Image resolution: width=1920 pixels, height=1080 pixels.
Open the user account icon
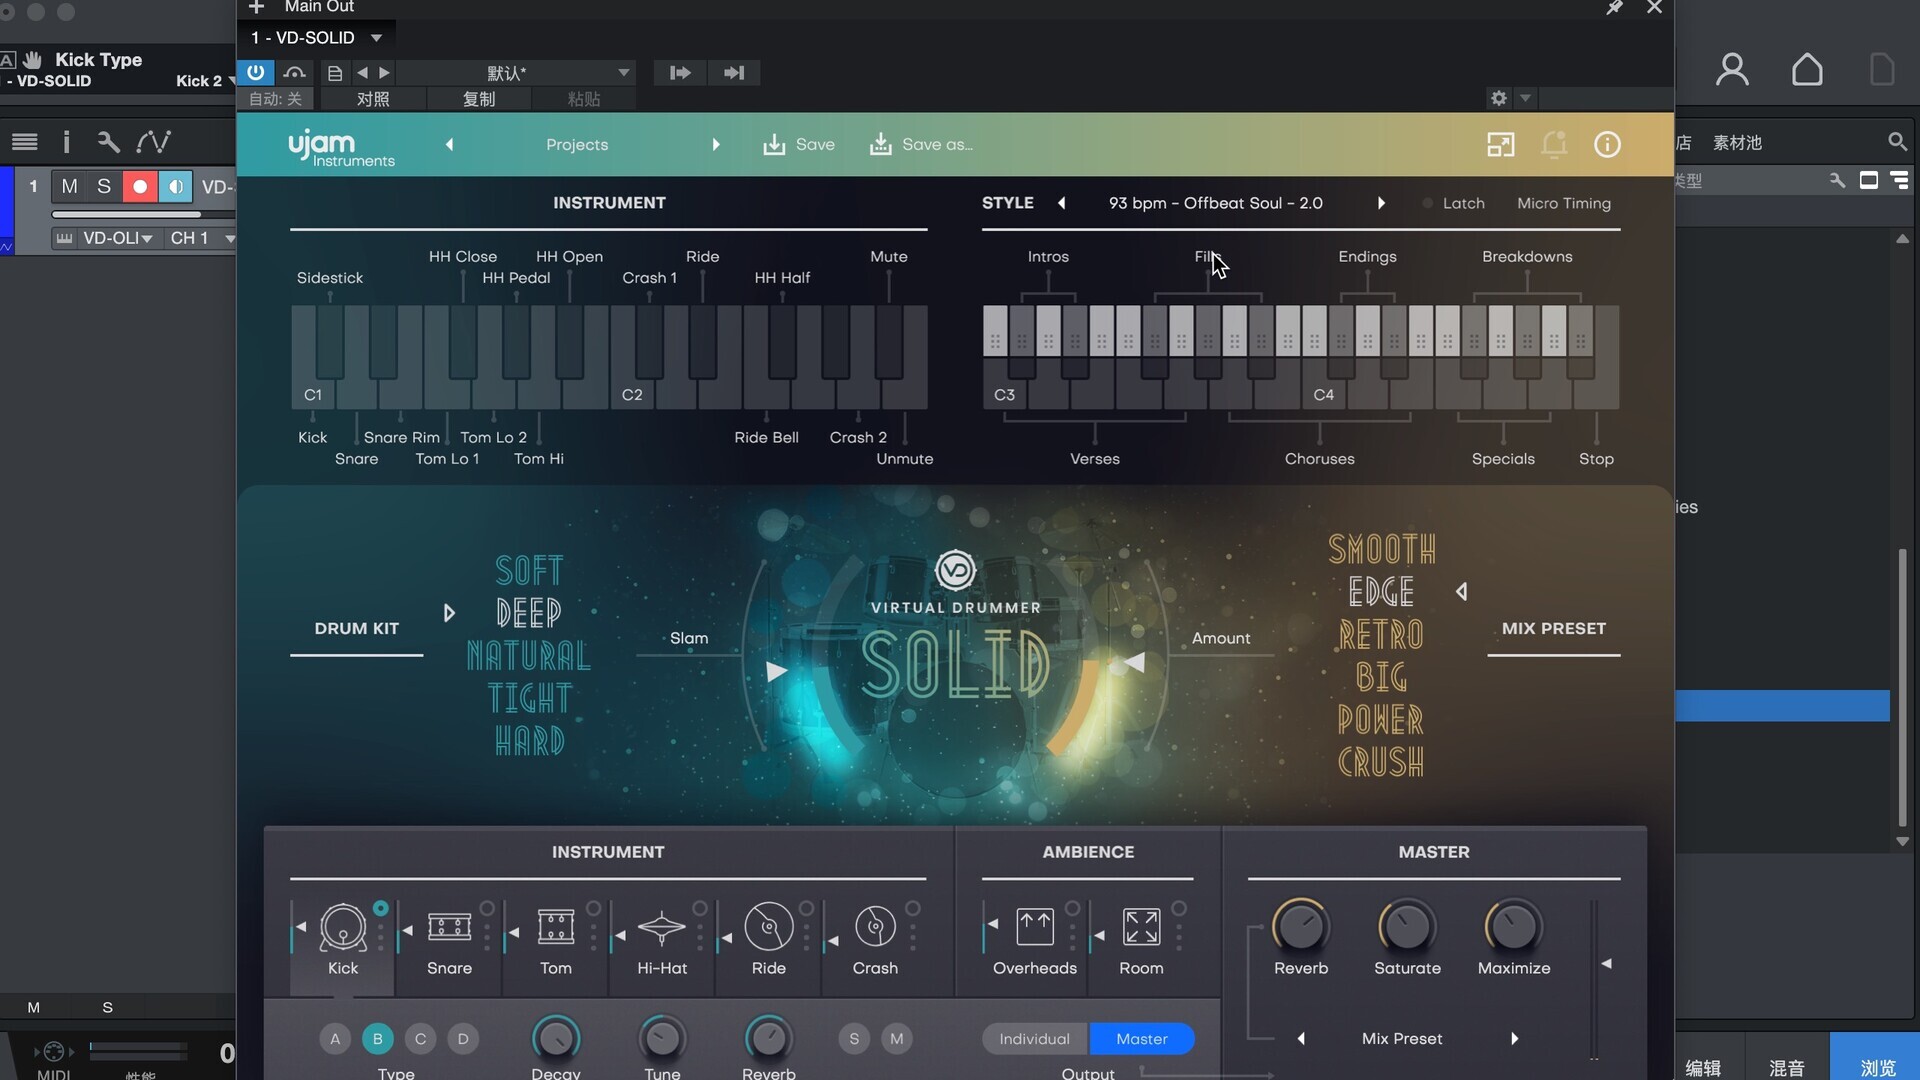point(1732,70)
